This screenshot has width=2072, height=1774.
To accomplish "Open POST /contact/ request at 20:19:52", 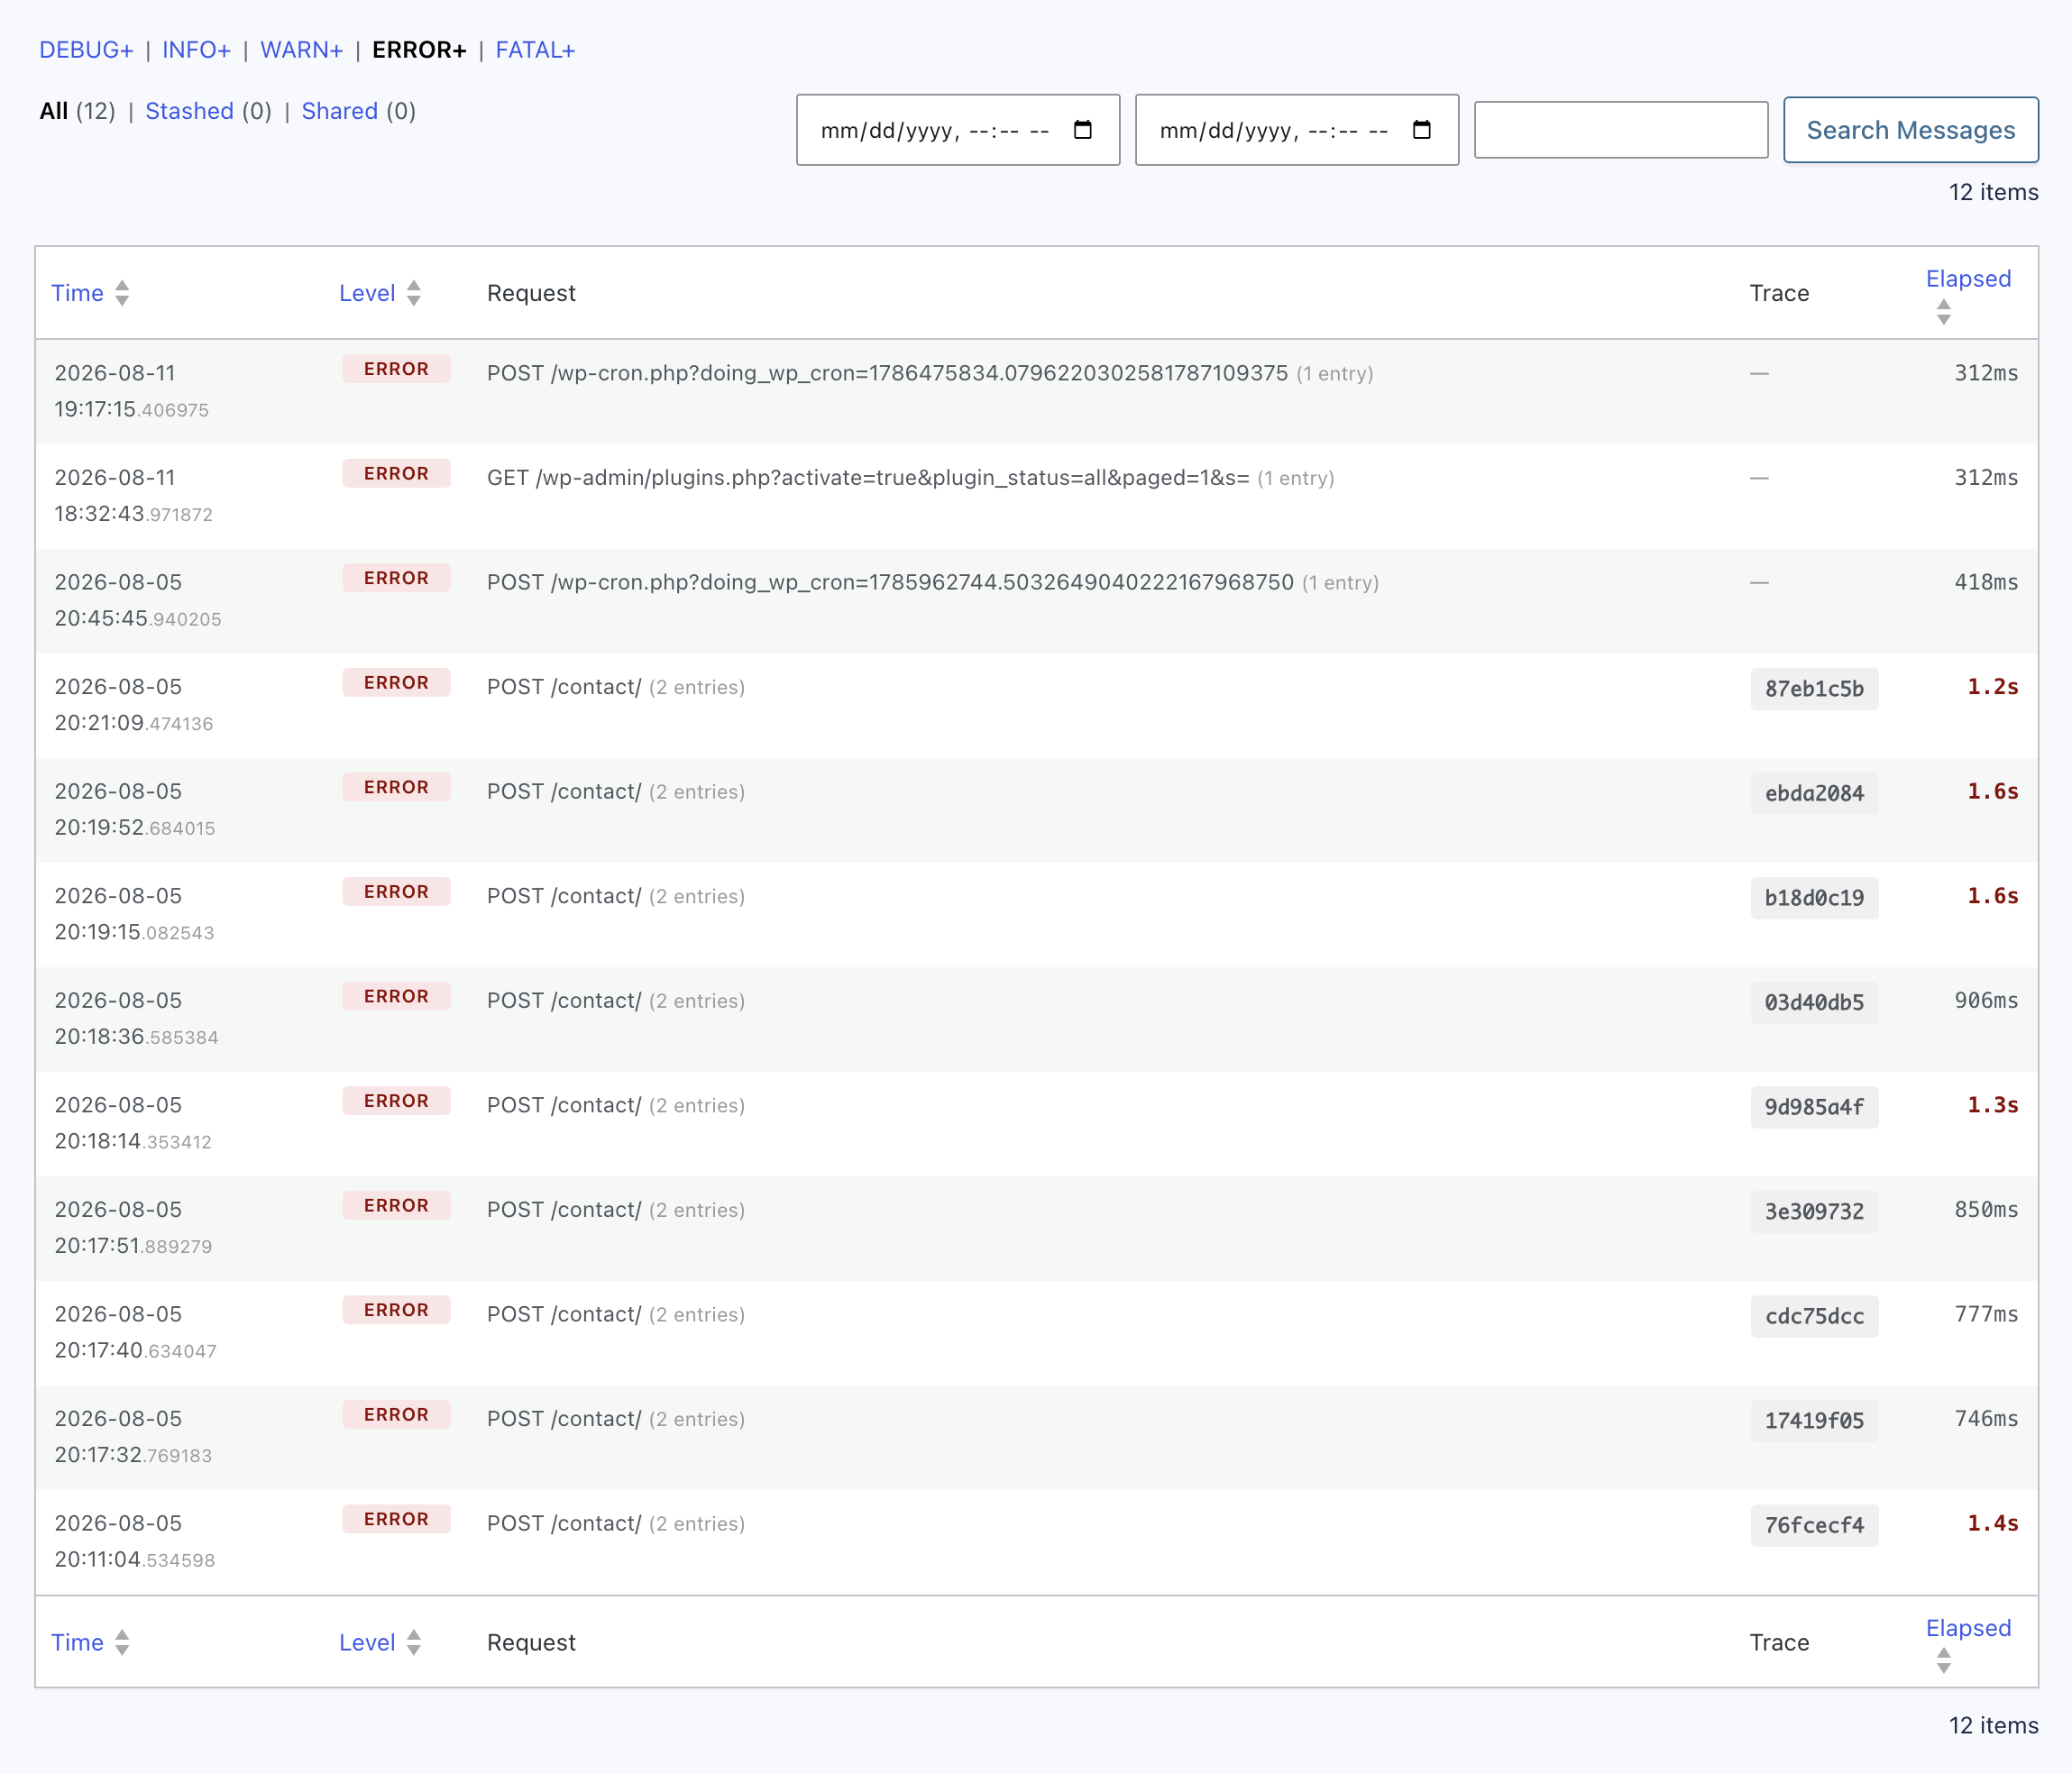I will coord(564,791).
